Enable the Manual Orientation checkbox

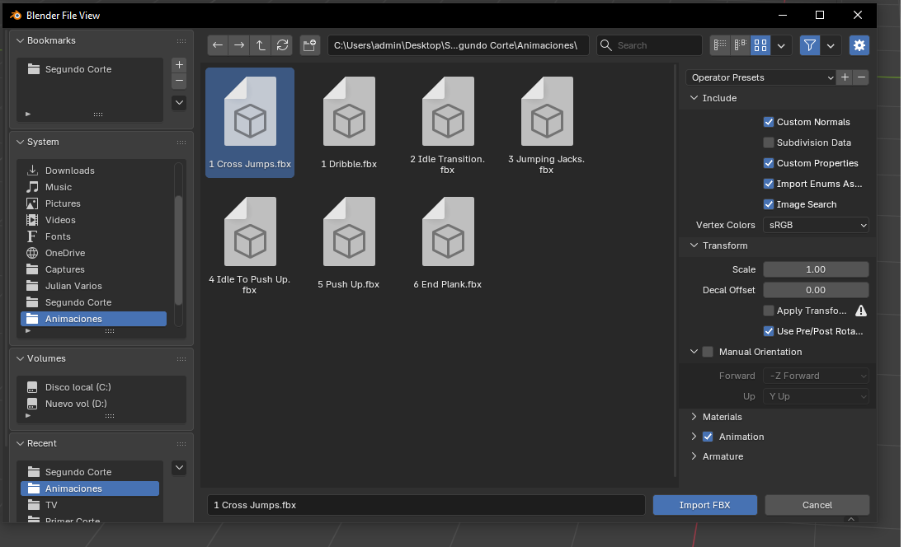(x=708, y=352)
